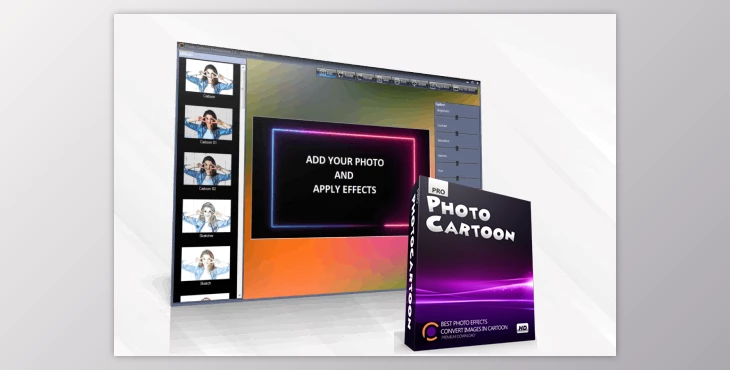
Task: Click the effects list vertical scrollbar
Action: pyautogui.click(x=242, y=181)
